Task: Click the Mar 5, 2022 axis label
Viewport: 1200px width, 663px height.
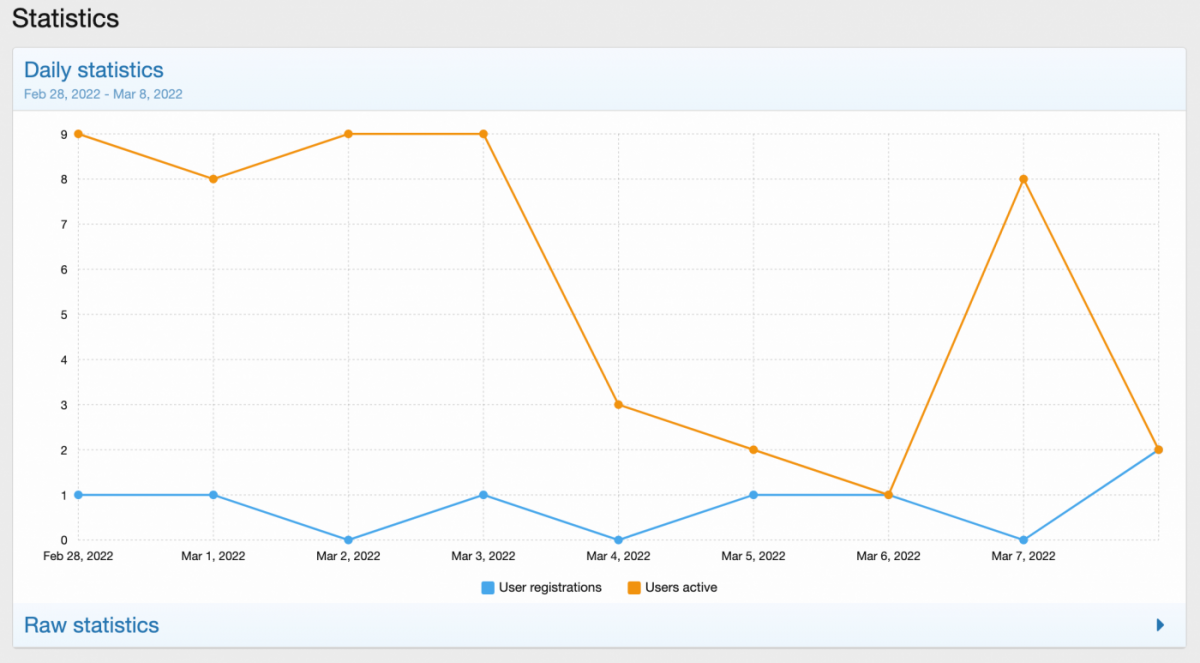Action: click(x=753, y=556)
